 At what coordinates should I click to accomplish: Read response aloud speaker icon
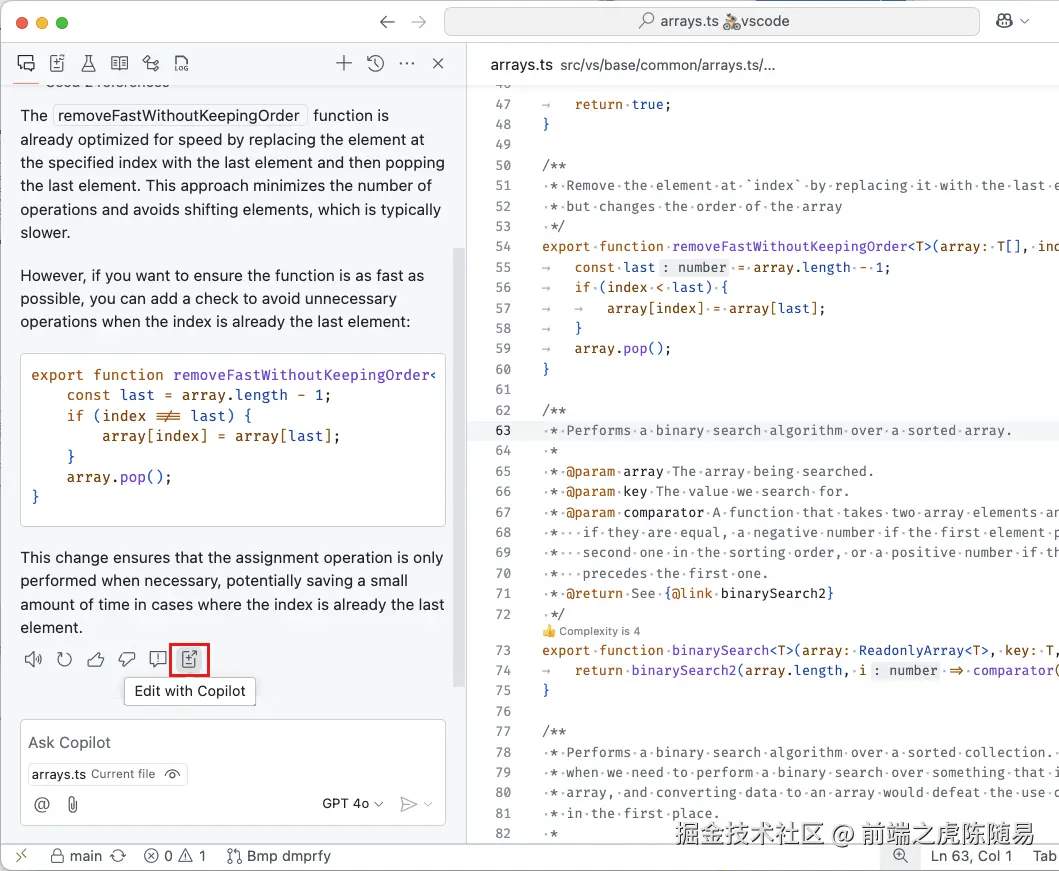(33, 659)
